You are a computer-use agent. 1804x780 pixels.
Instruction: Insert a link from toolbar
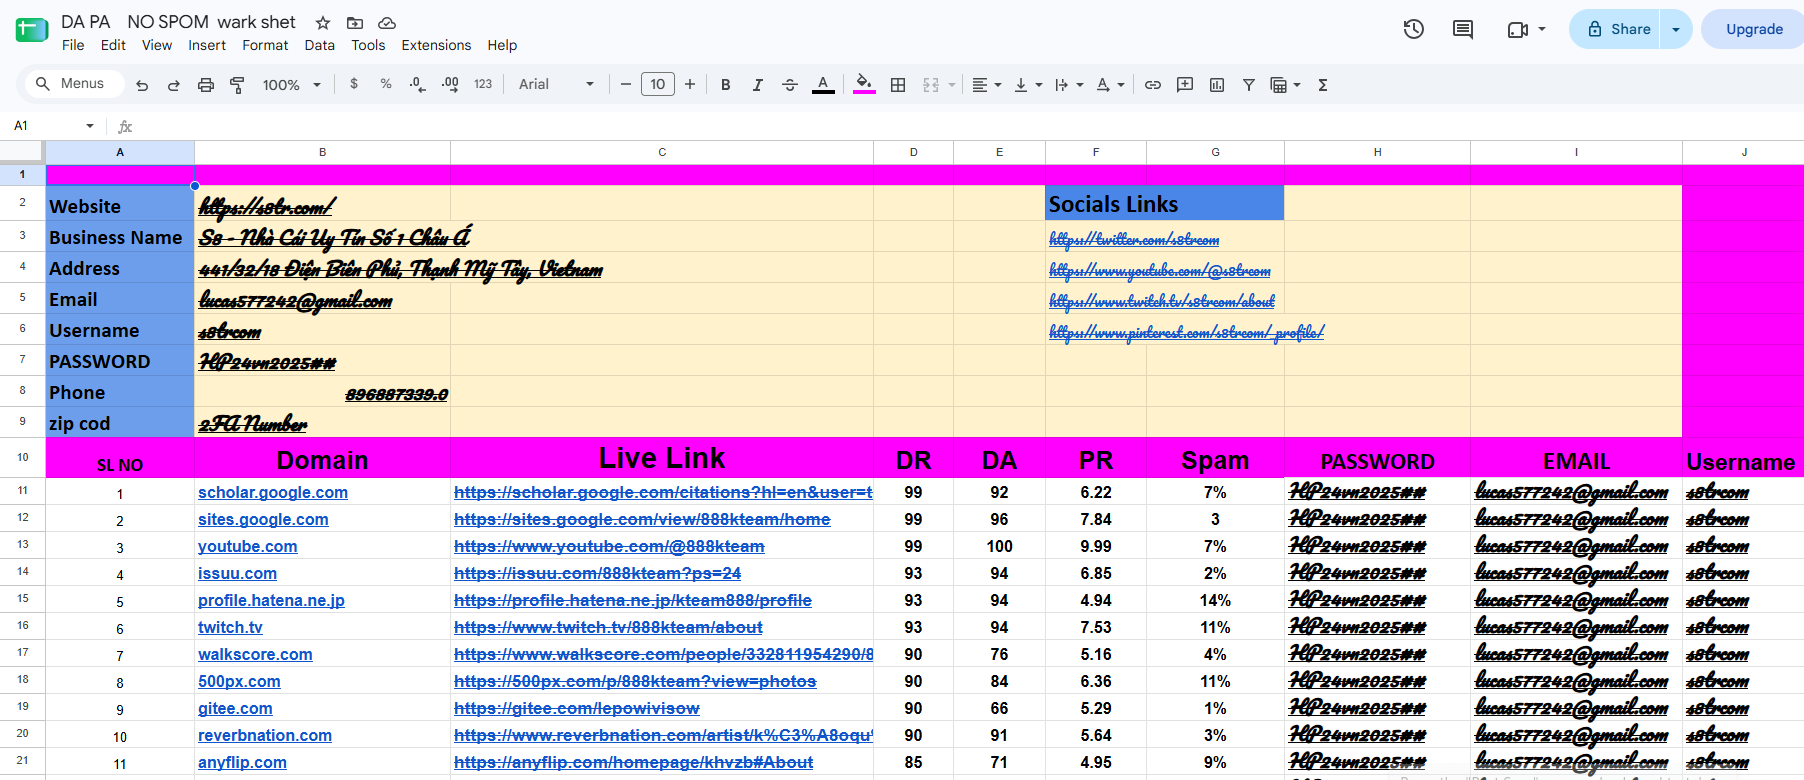(1153, 85)
